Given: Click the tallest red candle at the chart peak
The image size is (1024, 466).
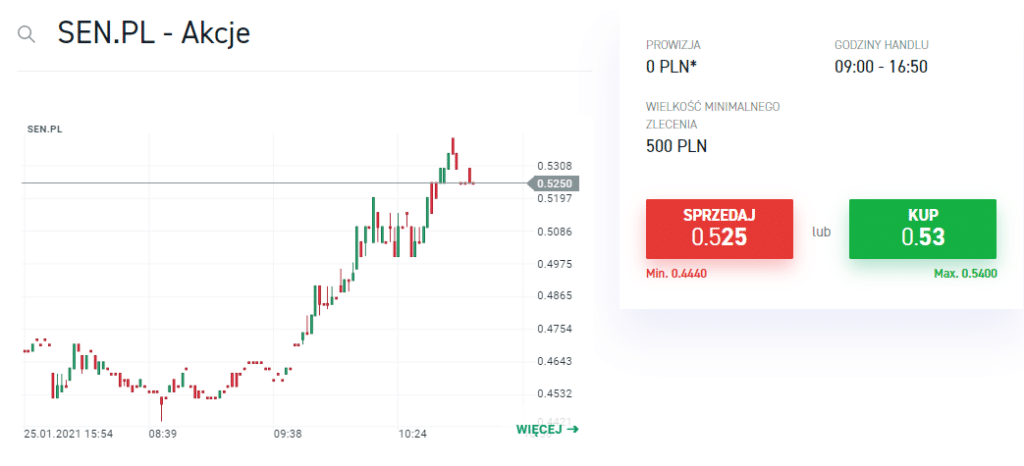Looking at the screenshot, I should [x=453, y=152].
